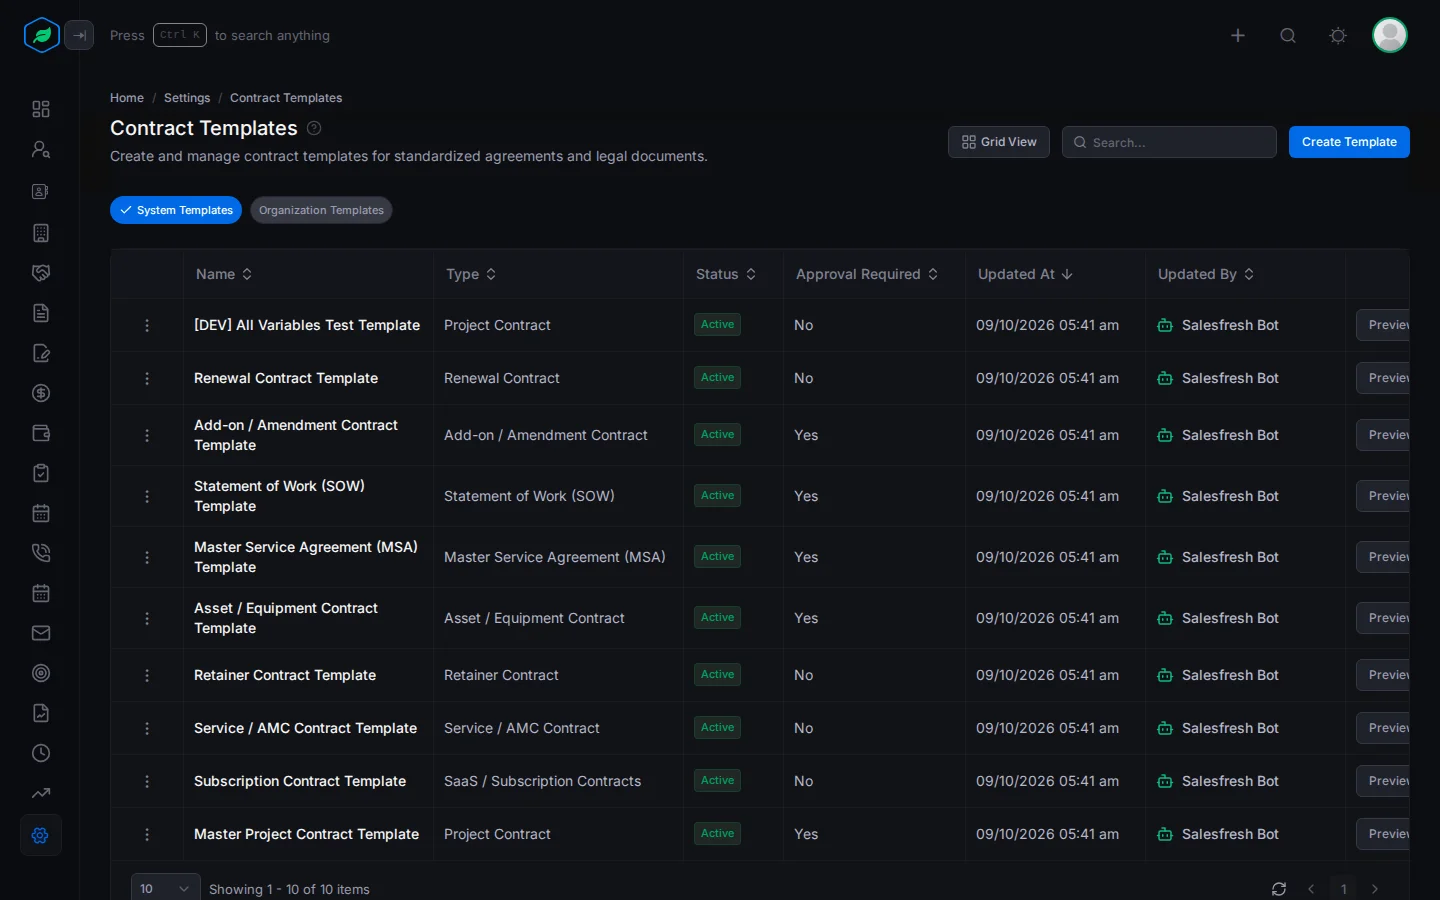Open the handshake deals icon in sidebar
This screenshot has height=900, width=1440.
[x=41, y=273]
